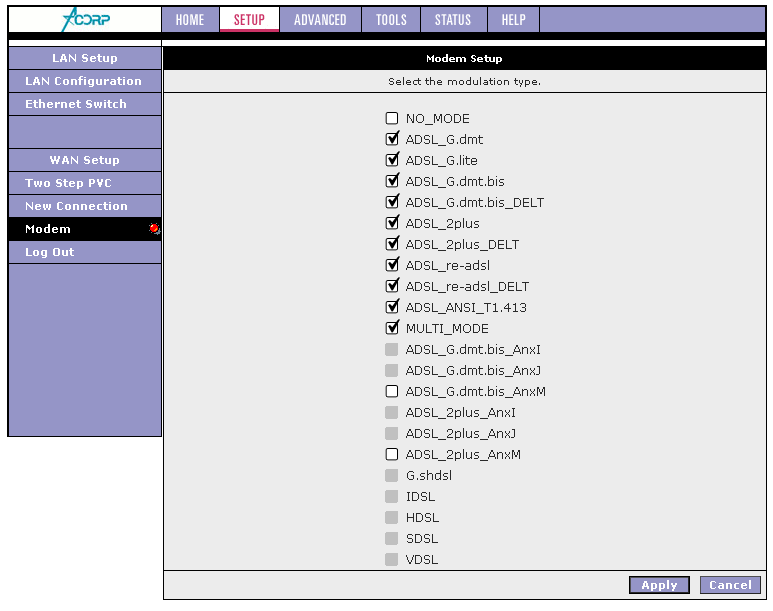Click the disabled SDSL checkbox
The image size is (773, 611).
(x=392, y=539)
